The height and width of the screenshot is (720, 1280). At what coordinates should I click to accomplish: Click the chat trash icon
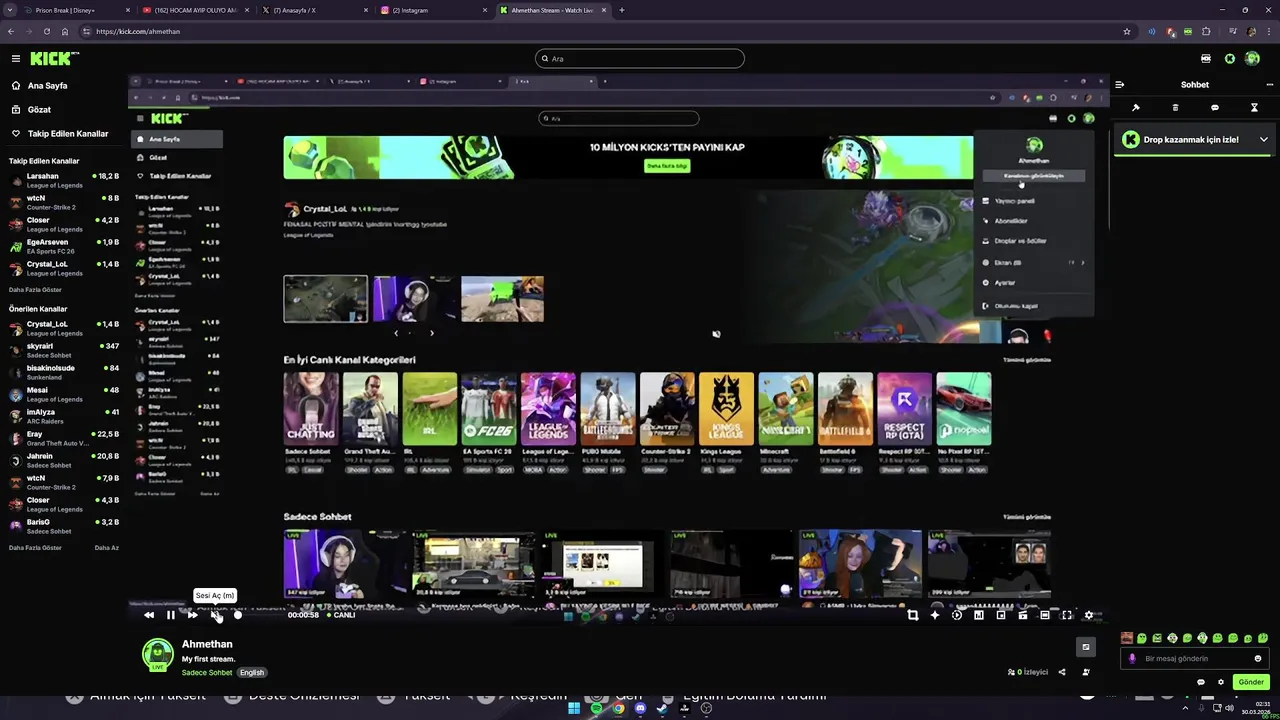pyautogui.click(x=1175, y=108)
